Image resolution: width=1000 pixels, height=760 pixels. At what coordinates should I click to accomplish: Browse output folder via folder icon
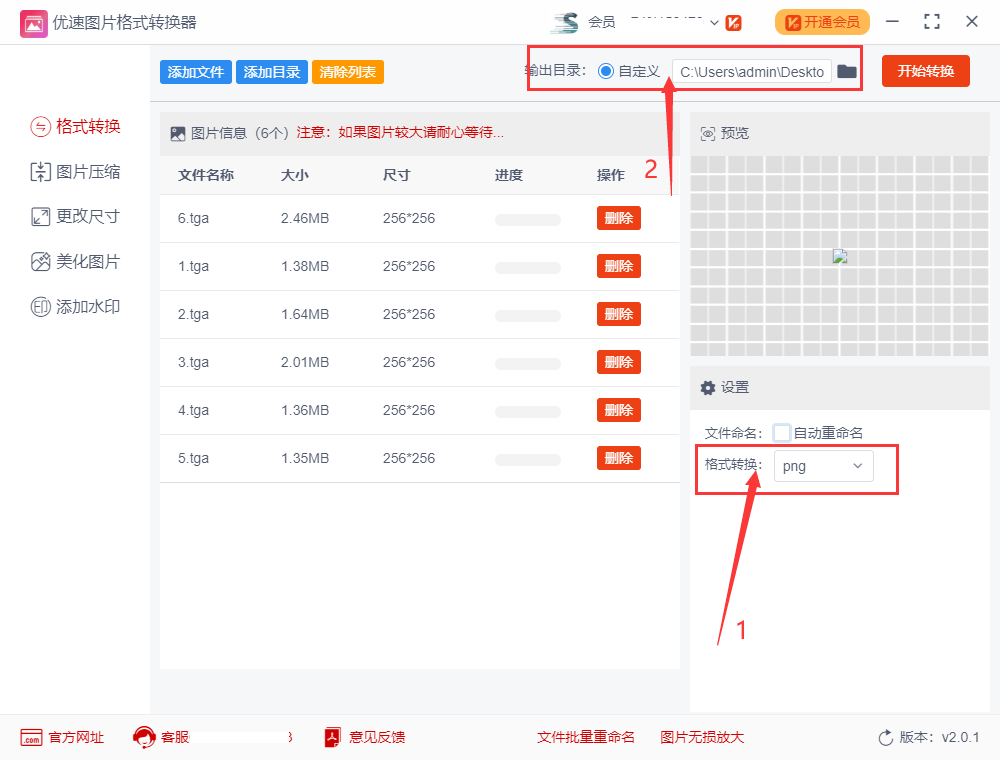point(846,71)
